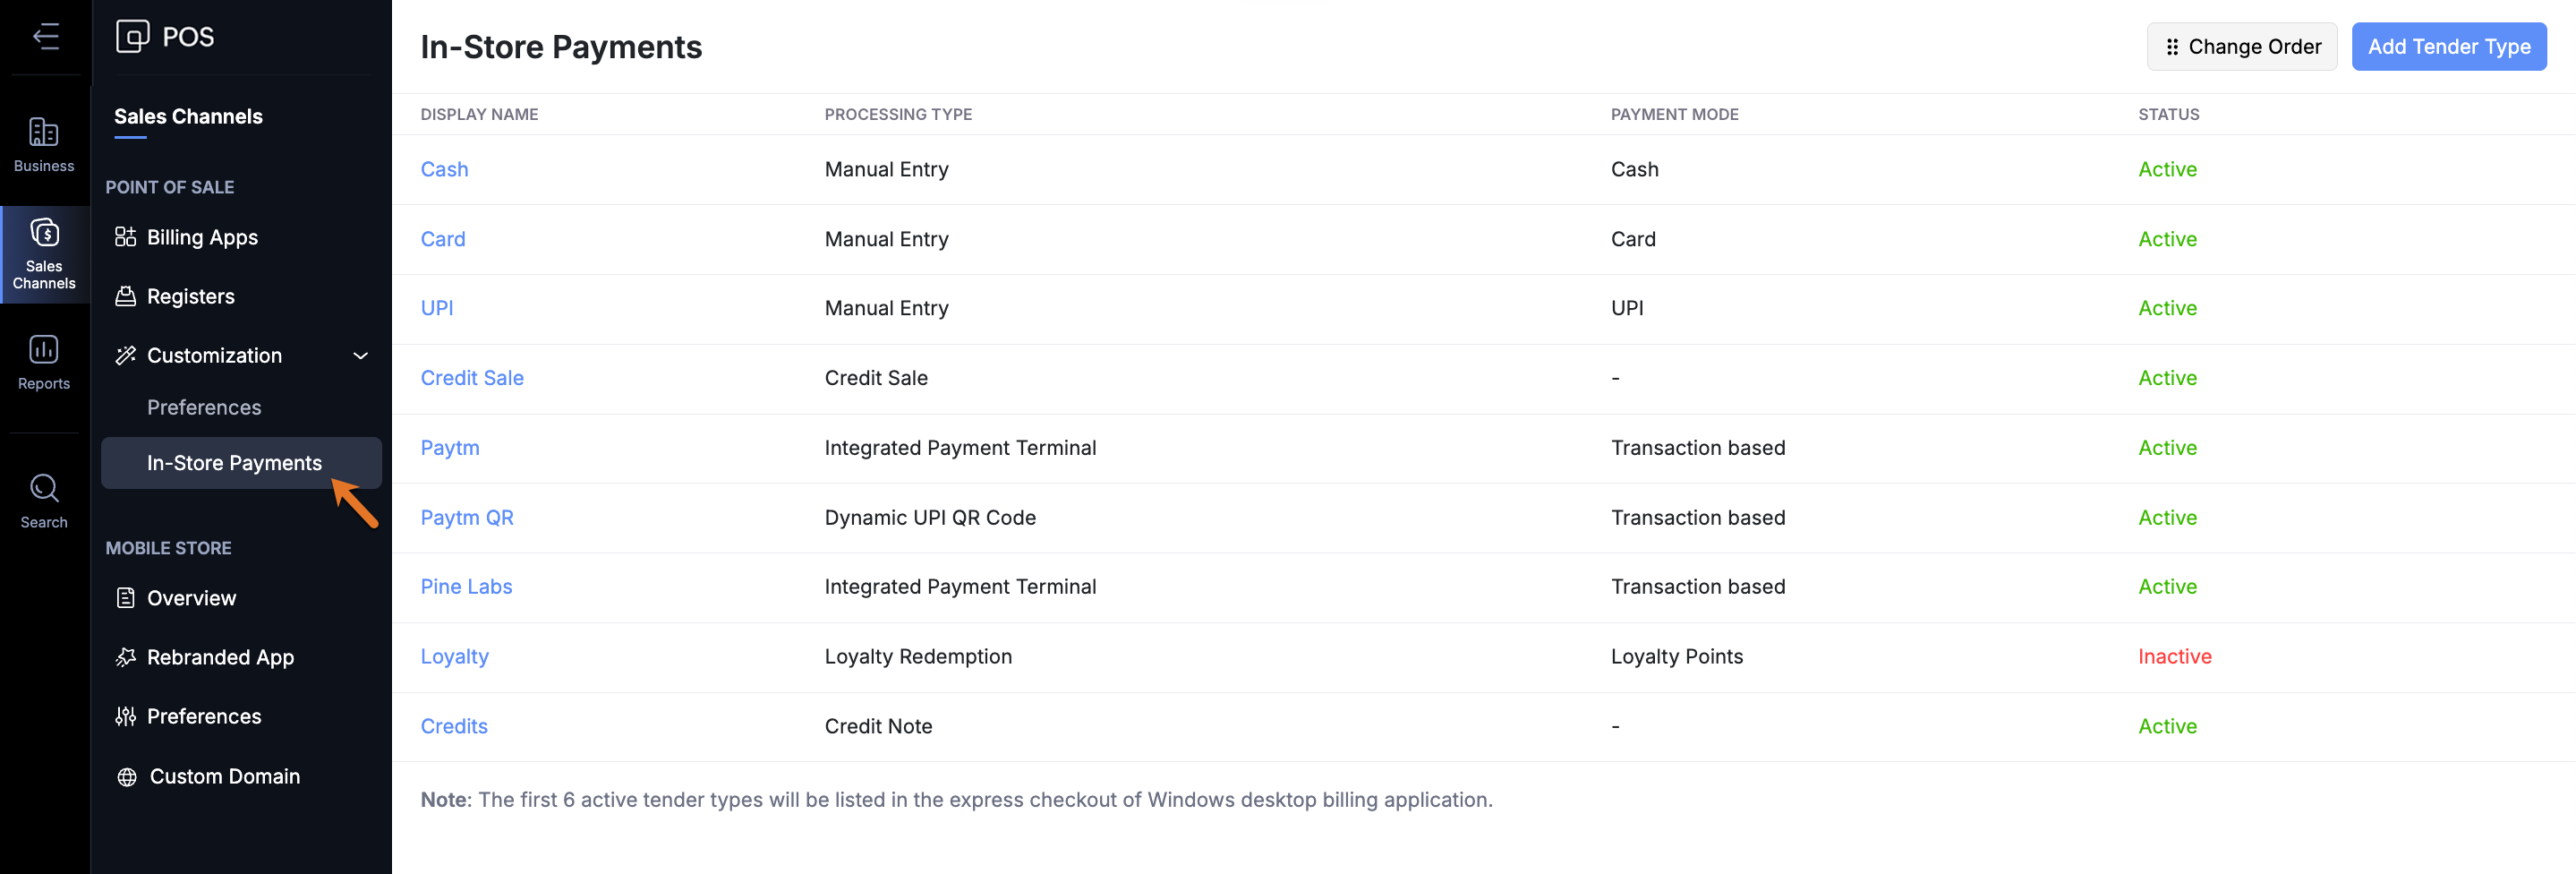
Task: Open mobile store Overview
Action: point(191,598)
